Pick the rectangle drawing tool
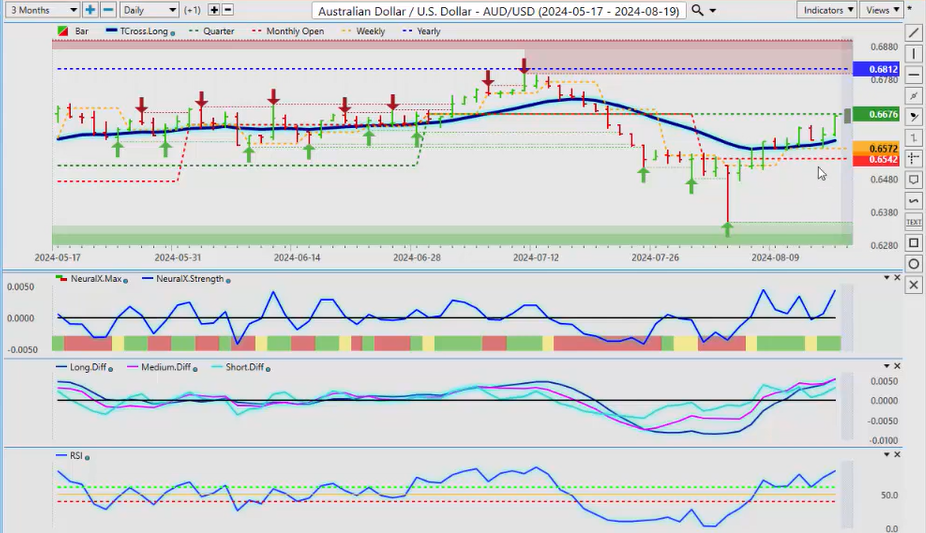 coord(913,243)
